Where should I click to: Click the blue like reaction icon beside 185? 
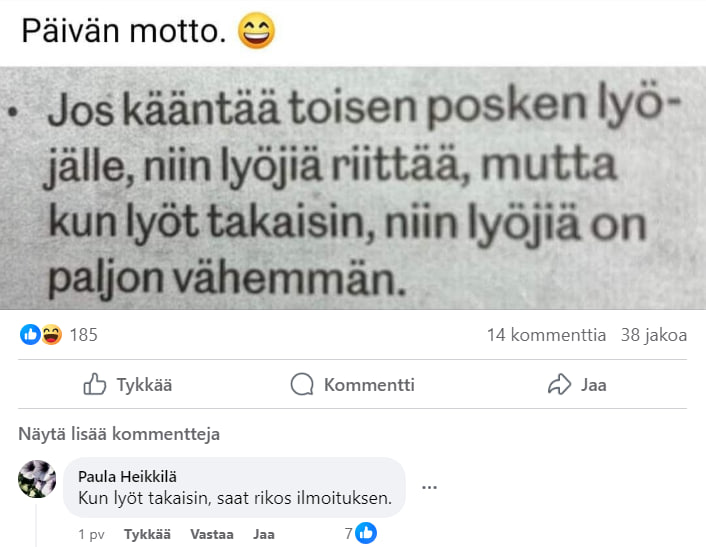(x=30, y=335)
